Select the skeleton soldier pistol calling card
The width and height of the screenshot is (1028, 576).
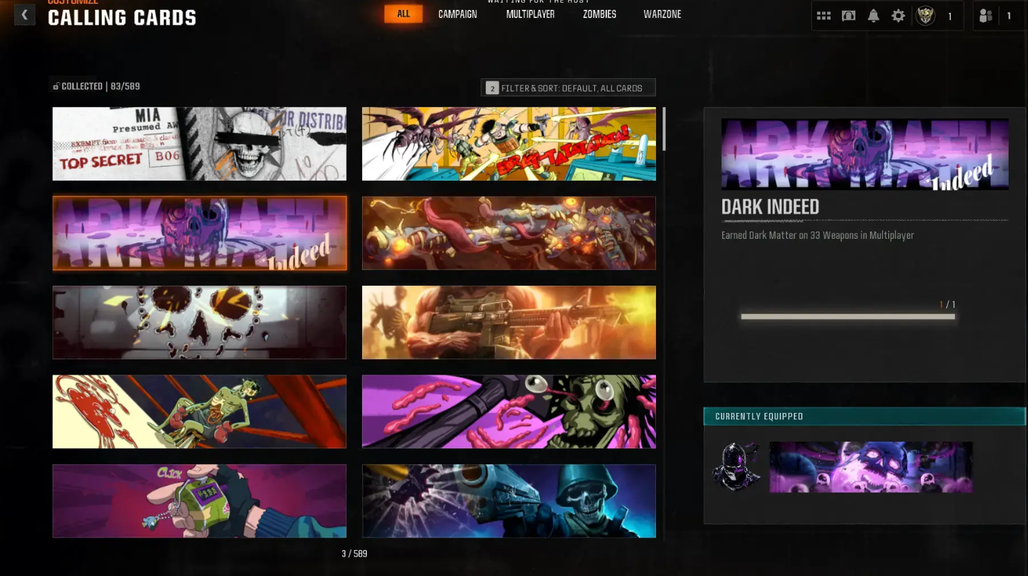pyautogui.click(x=509, y=501)
